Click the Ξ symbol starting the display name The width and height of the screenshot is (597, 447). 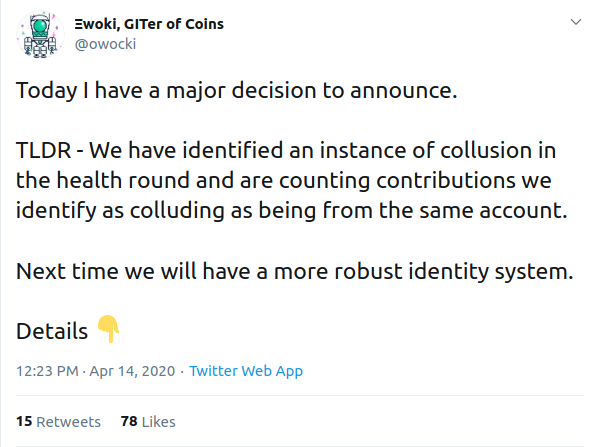[78, 24]
